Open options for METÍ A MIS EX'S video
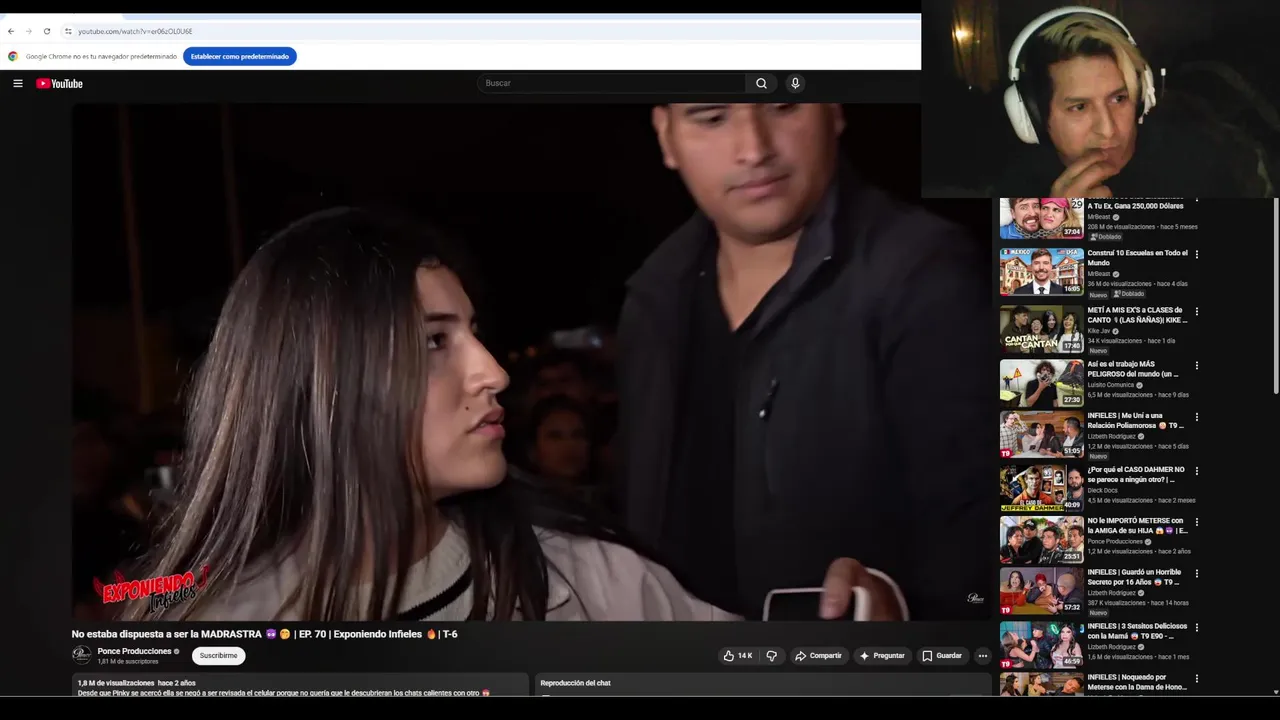The width and height of the screenshot is (1280, 720). point(1196,312)
